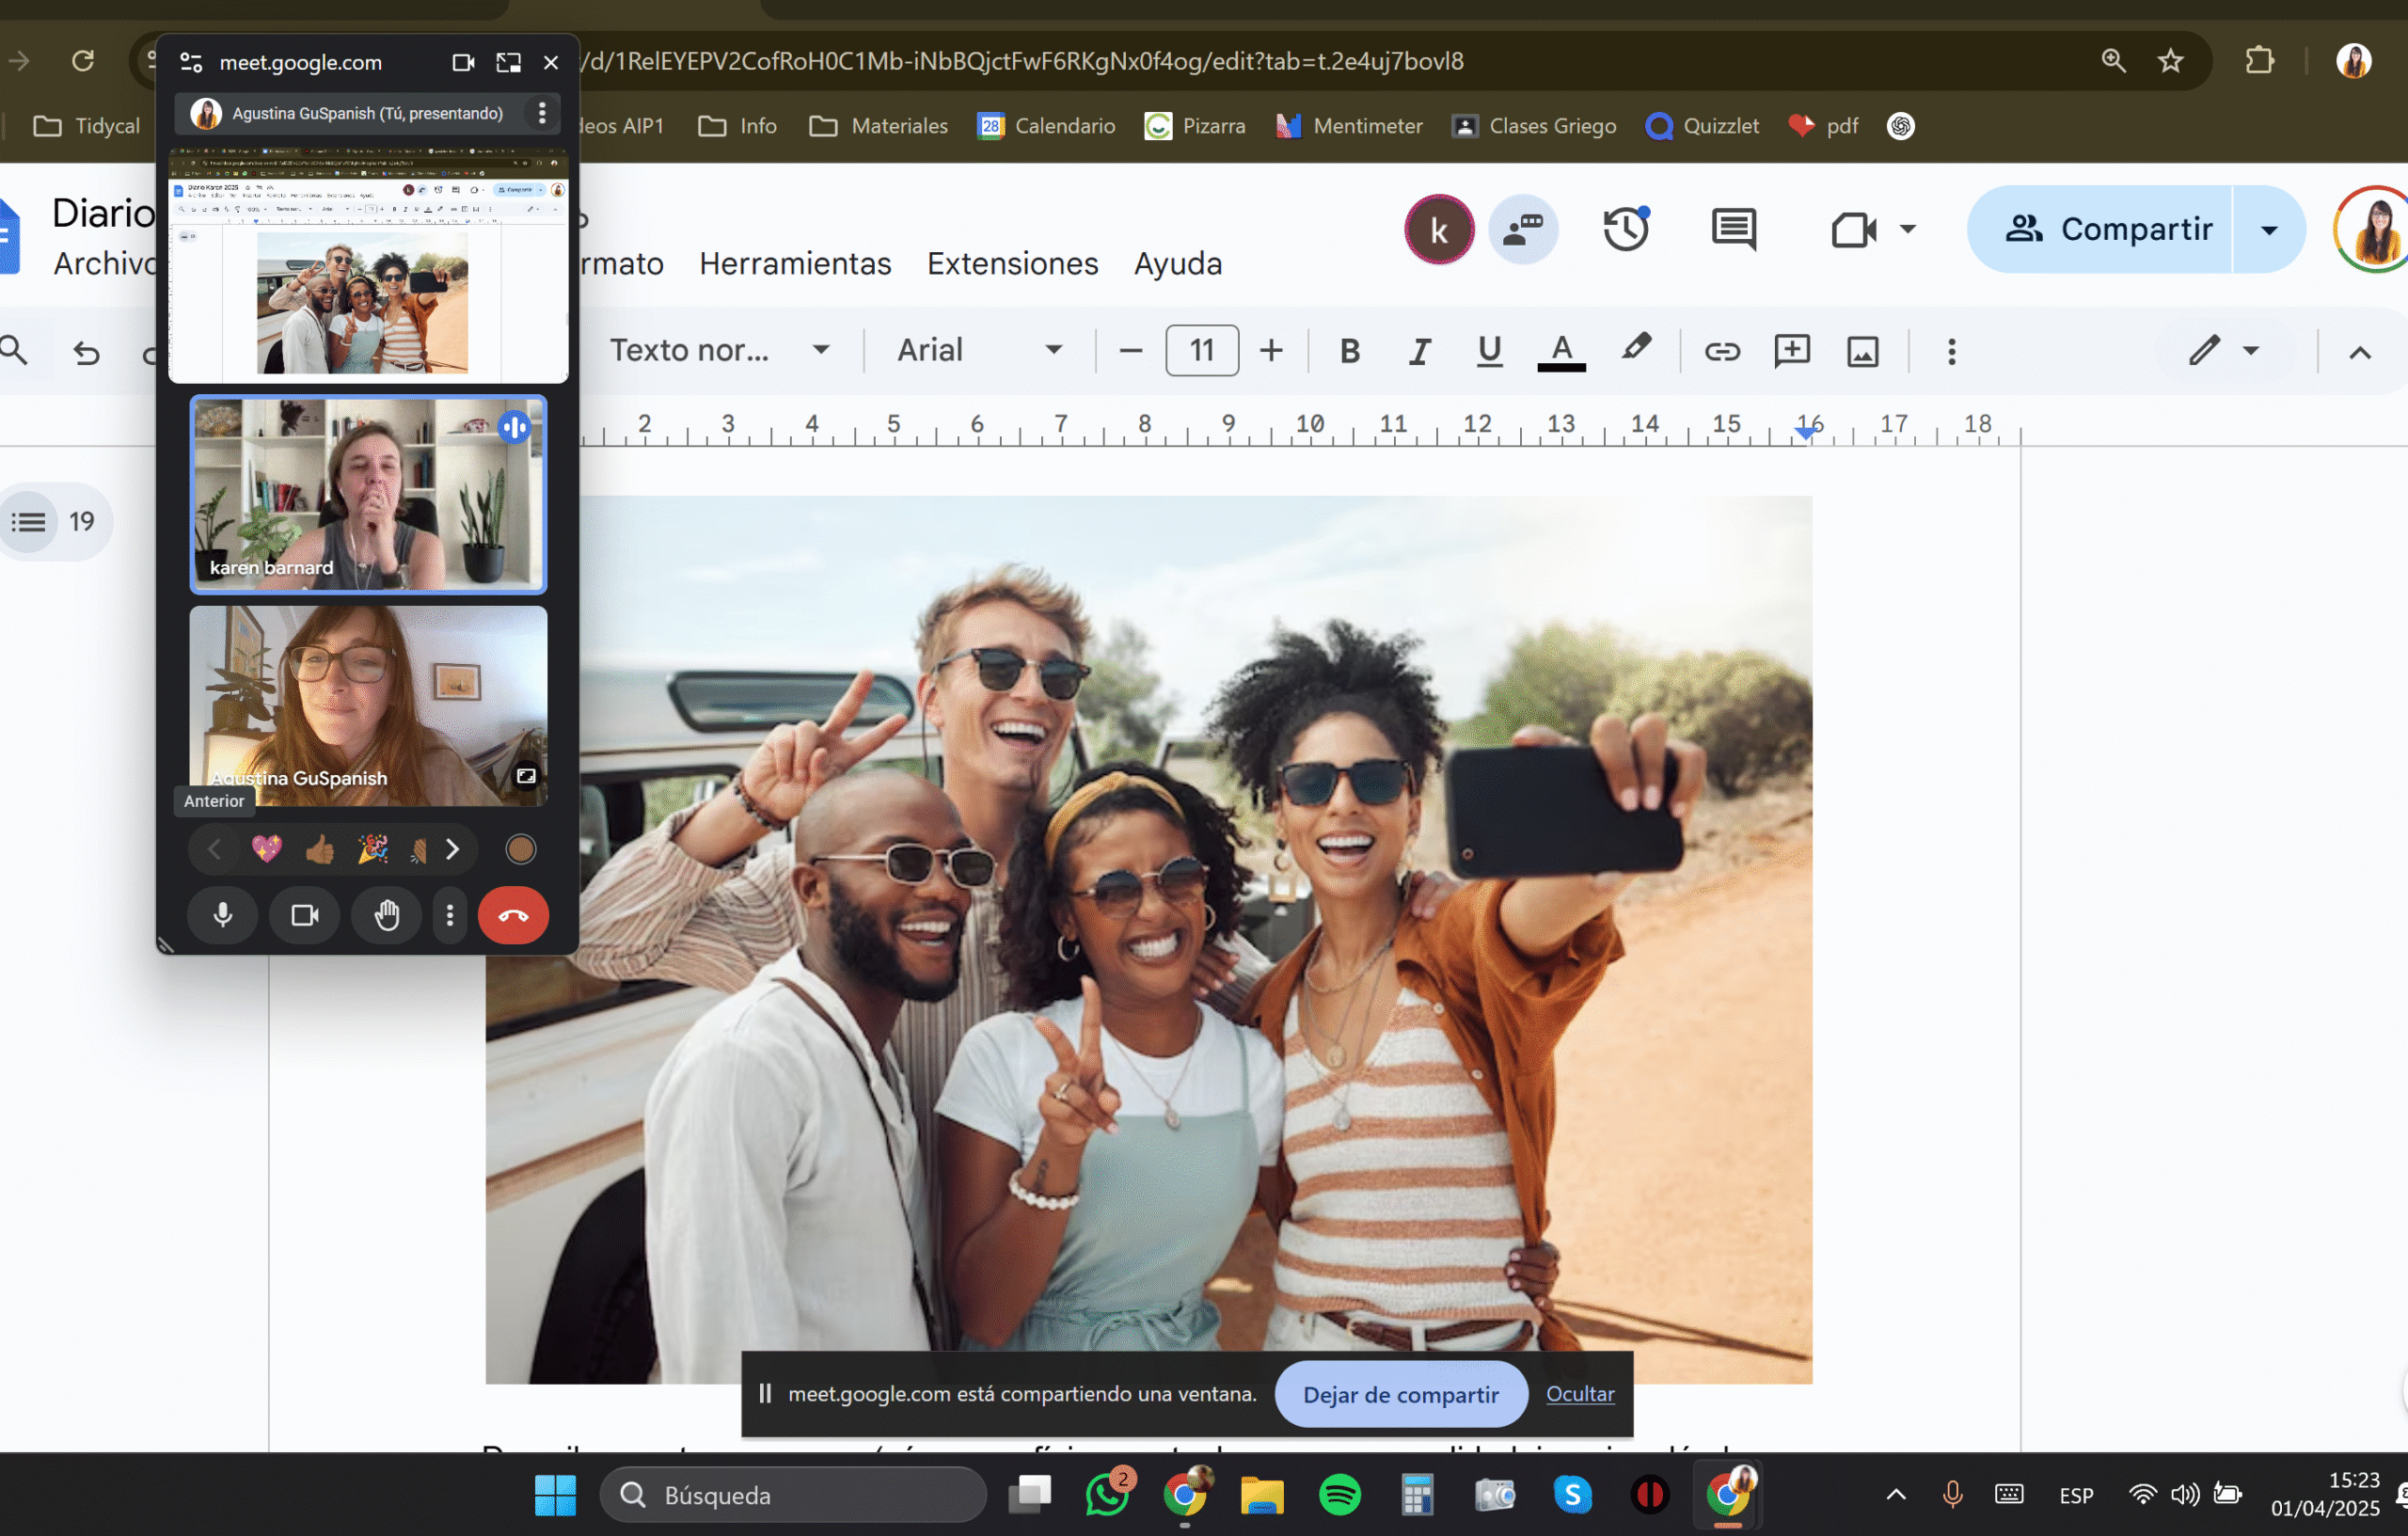The height and width of the screenshot is (1536, 2408).
Task: Click the insert image toolbar icon
Action: tap(1862, 351)
